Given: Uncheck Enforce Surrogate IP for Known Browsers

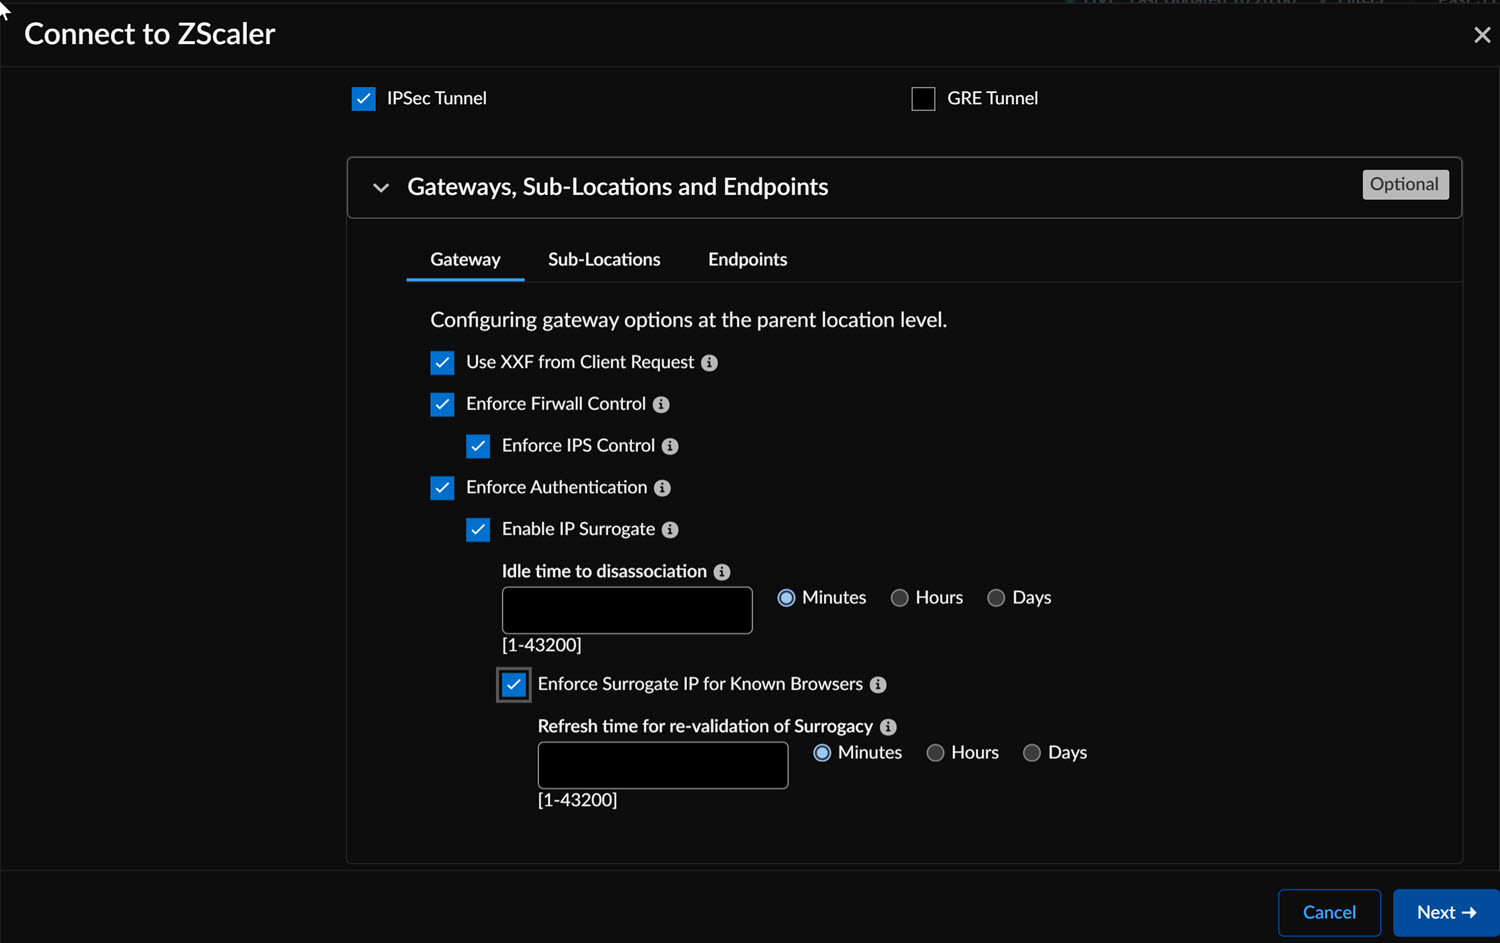Looking at the screenshot, I should click(514, 685).
